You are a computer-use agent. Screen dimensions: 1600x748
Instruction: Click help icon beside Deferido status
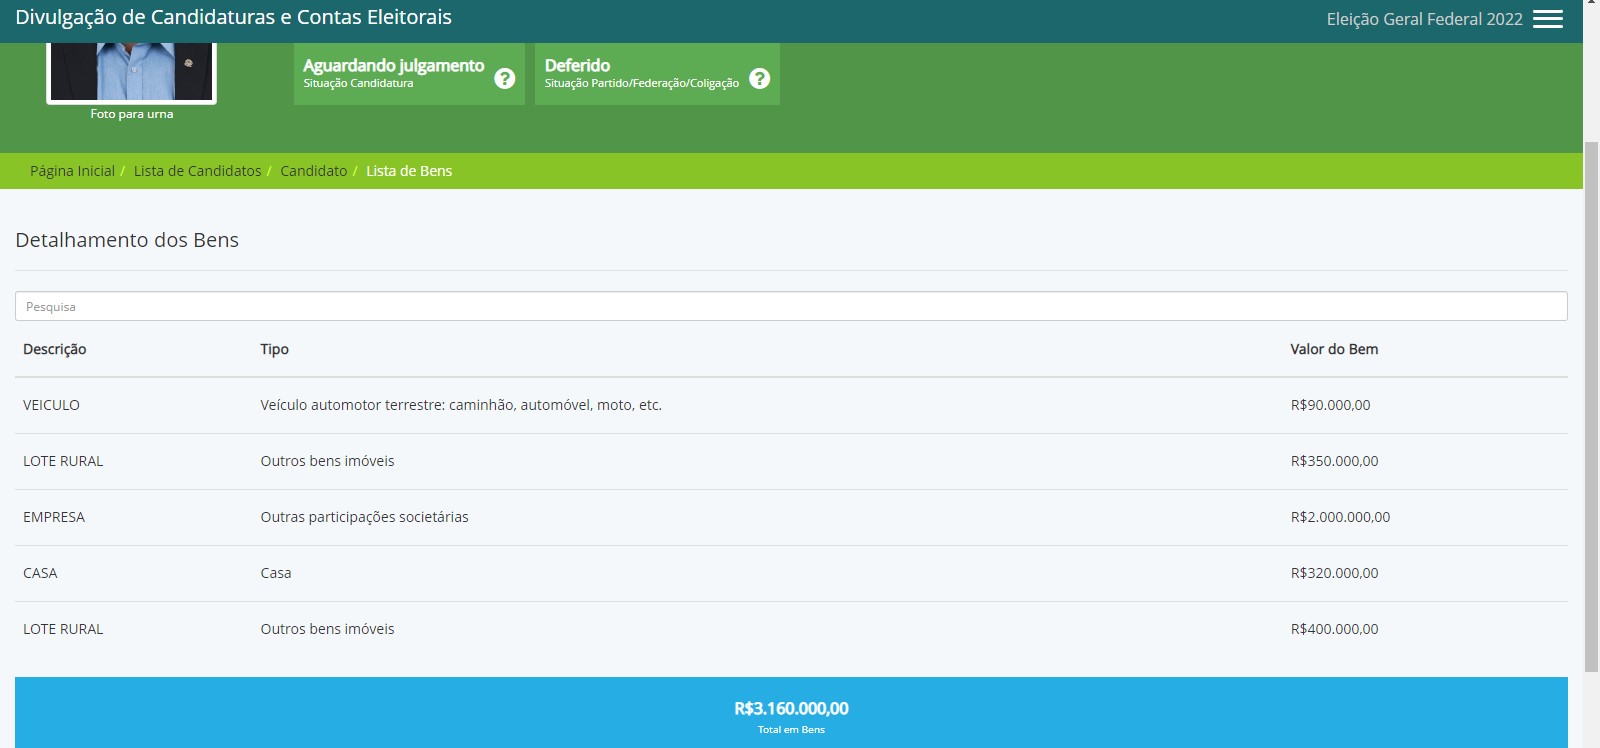click(x=760, y=78)
